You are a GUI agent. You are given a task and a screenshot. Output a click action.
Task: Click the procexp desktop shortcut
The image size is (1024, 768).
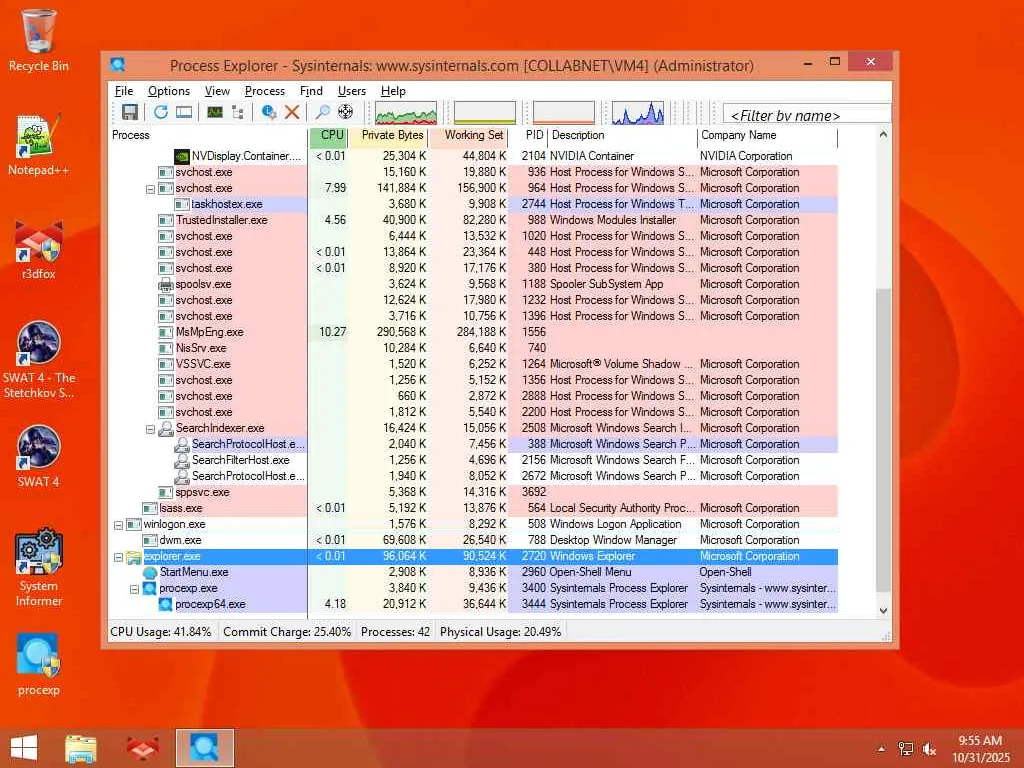click(x=39, y=664)
